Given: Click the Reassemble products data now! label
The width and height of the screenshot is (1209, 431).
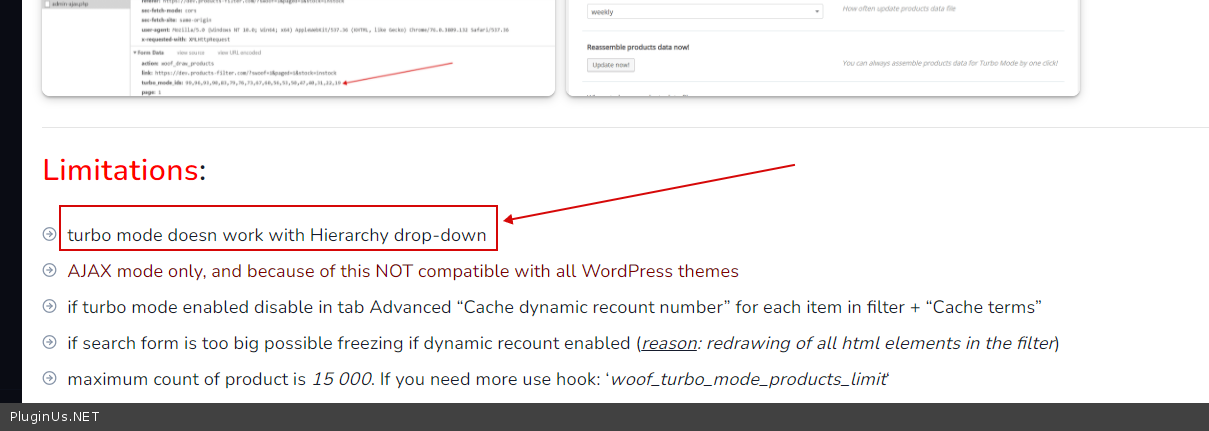Looking at the screenshot, I should 637,47.
